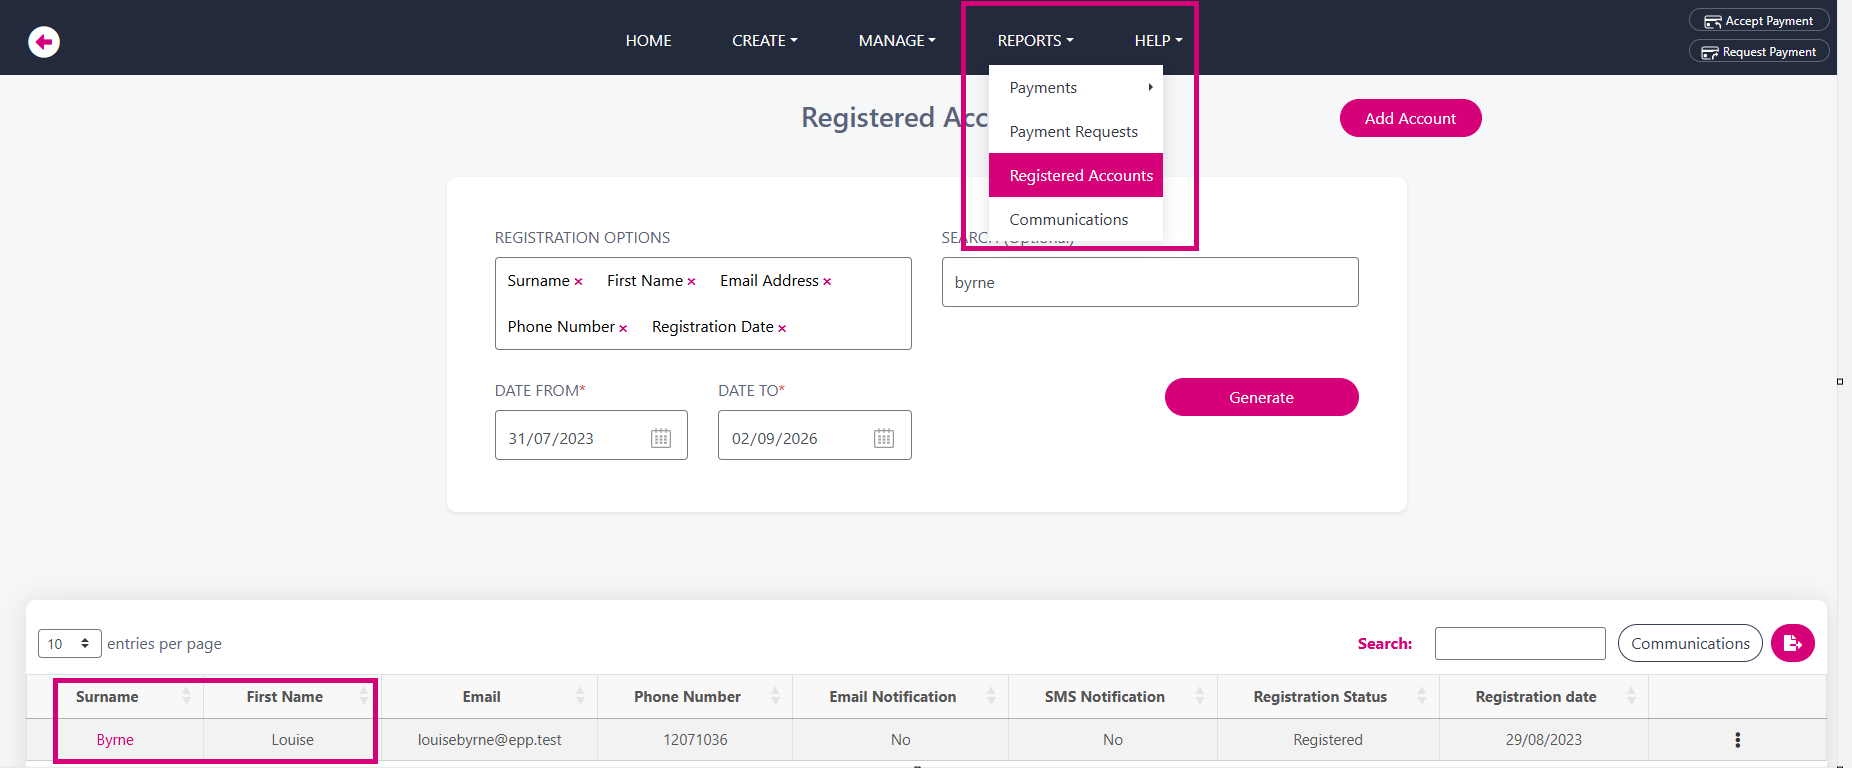Screen dimensions: 1852x768
Task: Select Payment Requests from Reports menu
Action: point(1075,132)
